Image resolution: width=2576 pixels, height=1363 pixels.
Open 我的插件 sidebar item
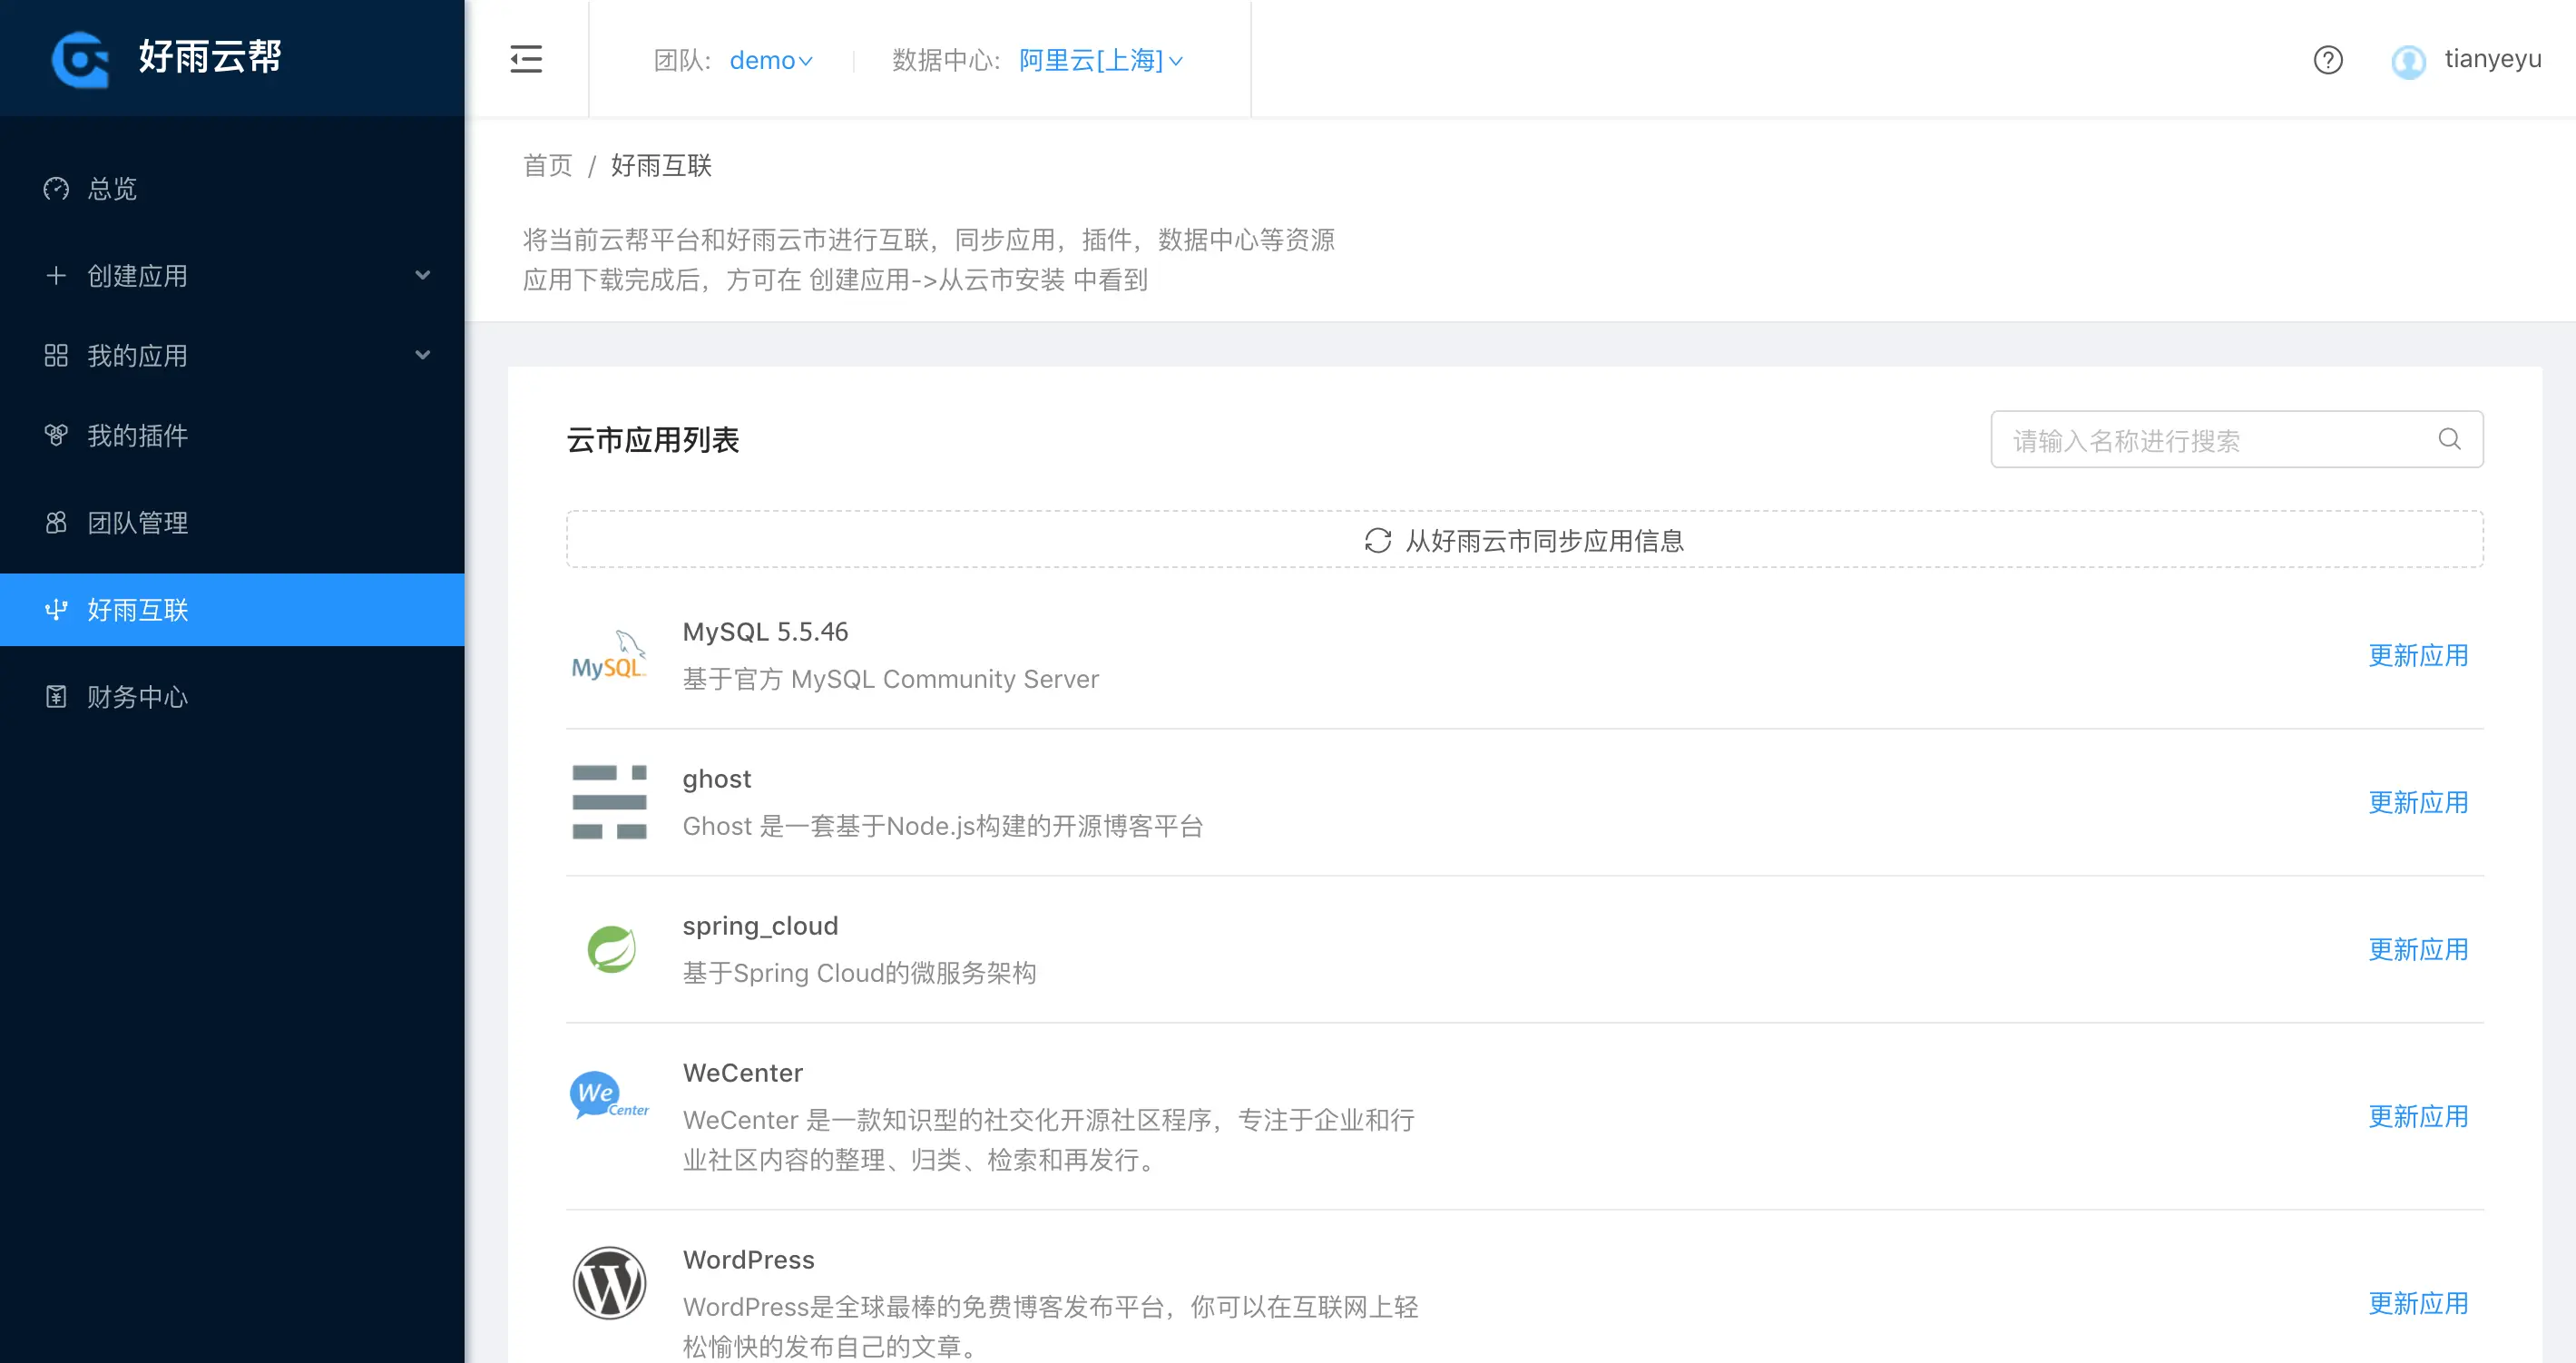[137, 435]
